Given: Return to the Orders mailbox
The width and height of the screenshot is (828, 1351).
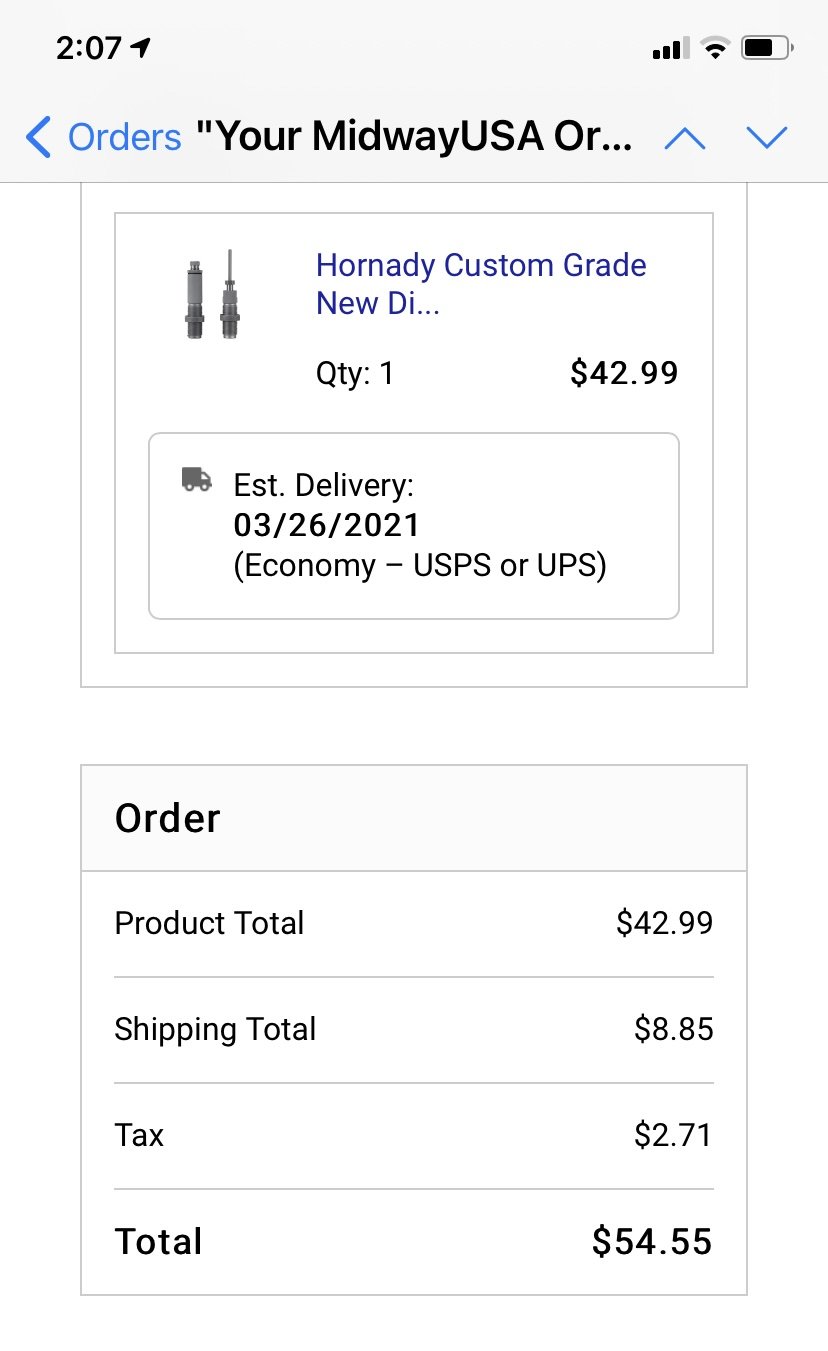Looking at the screenshot, I should [124, 137].
